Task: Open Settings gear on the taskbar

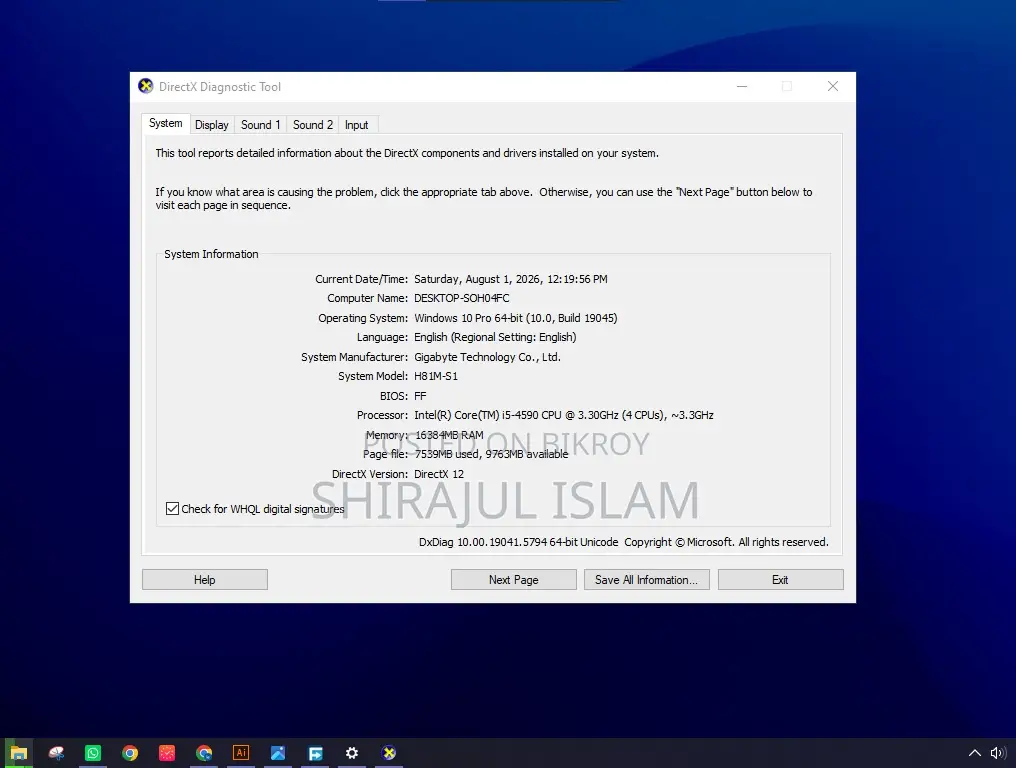Action: pos(352,753)
